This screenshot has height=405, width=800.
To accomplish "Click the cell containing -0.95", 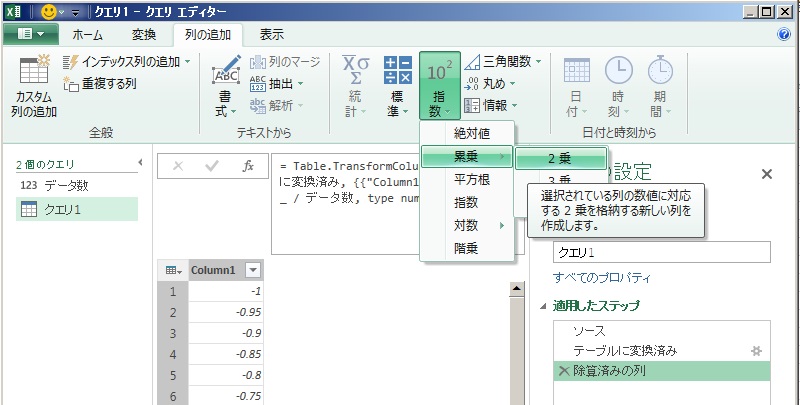I will (226, 312).
